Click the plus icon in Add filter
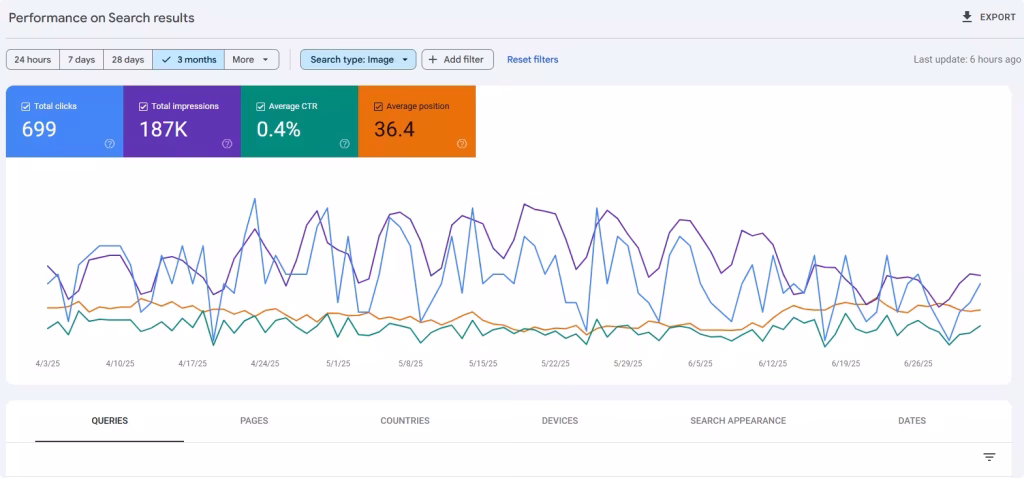The image size is (1024, 478). click(x=433, y=60)
